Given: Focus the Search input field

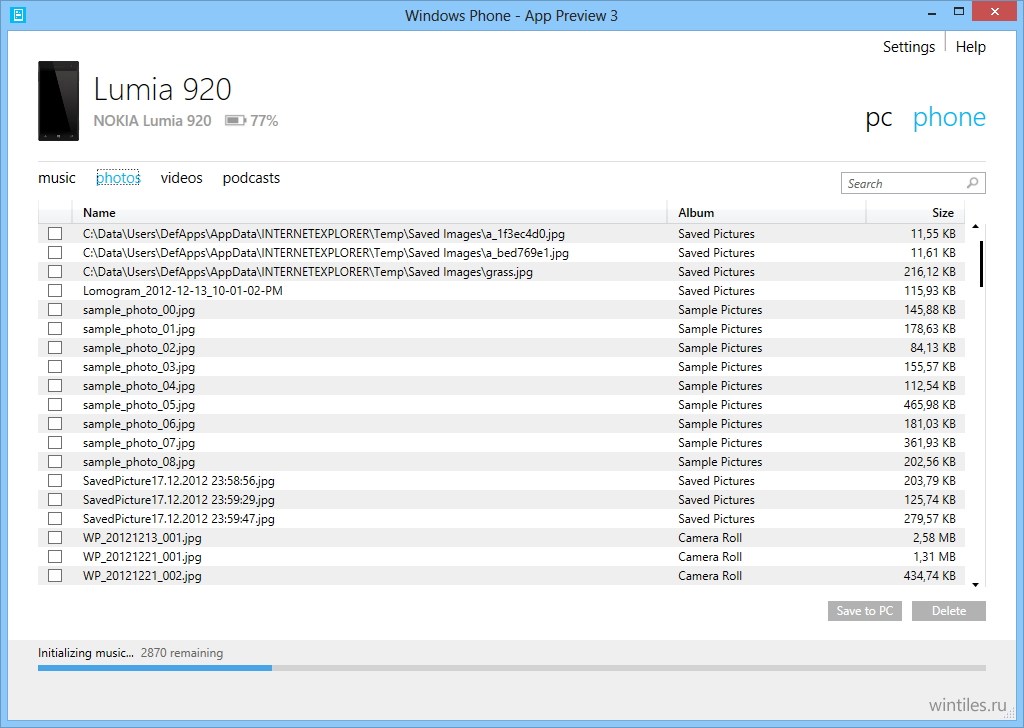Looking at the screenshot, I should (x=913, y=183).
